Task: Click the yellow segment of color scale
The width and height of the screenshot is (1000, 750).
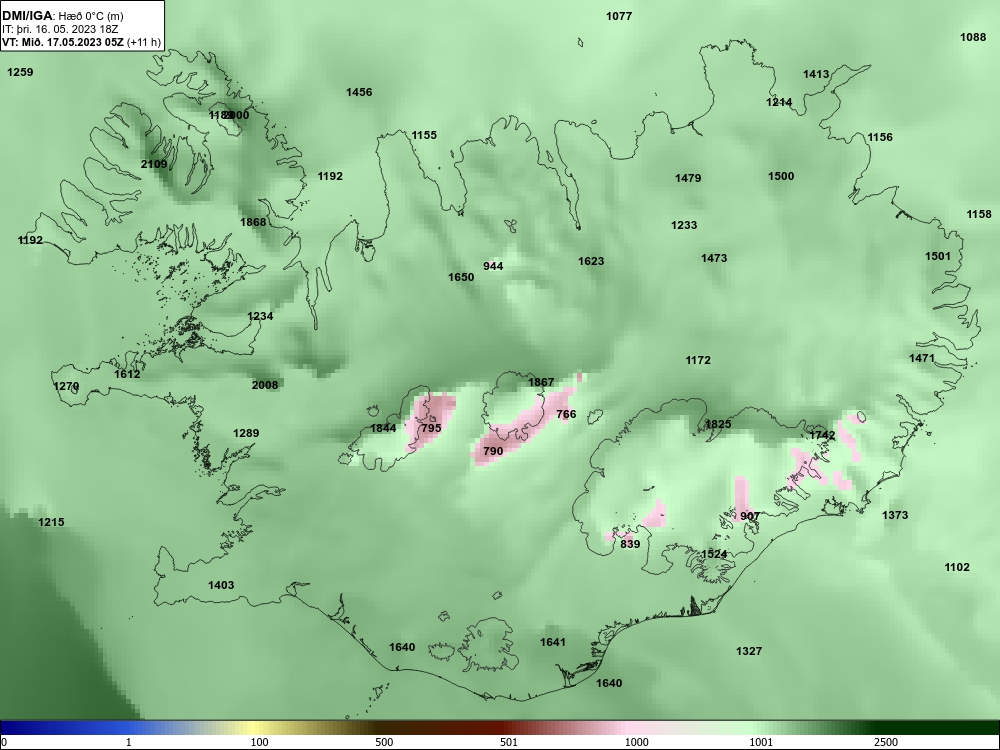Action: (x=255, y=728)
